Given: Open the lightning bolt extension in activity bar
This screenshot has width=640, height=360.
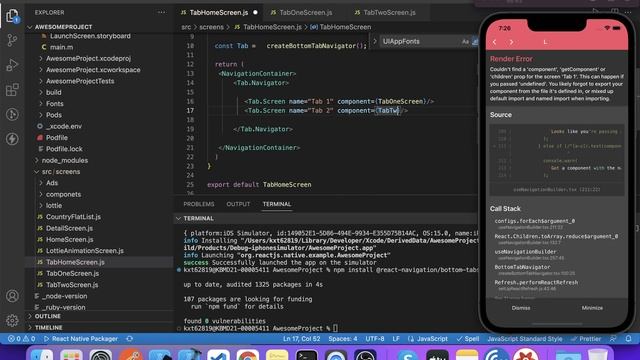Looking at the screenshot, I should (12, 139).
